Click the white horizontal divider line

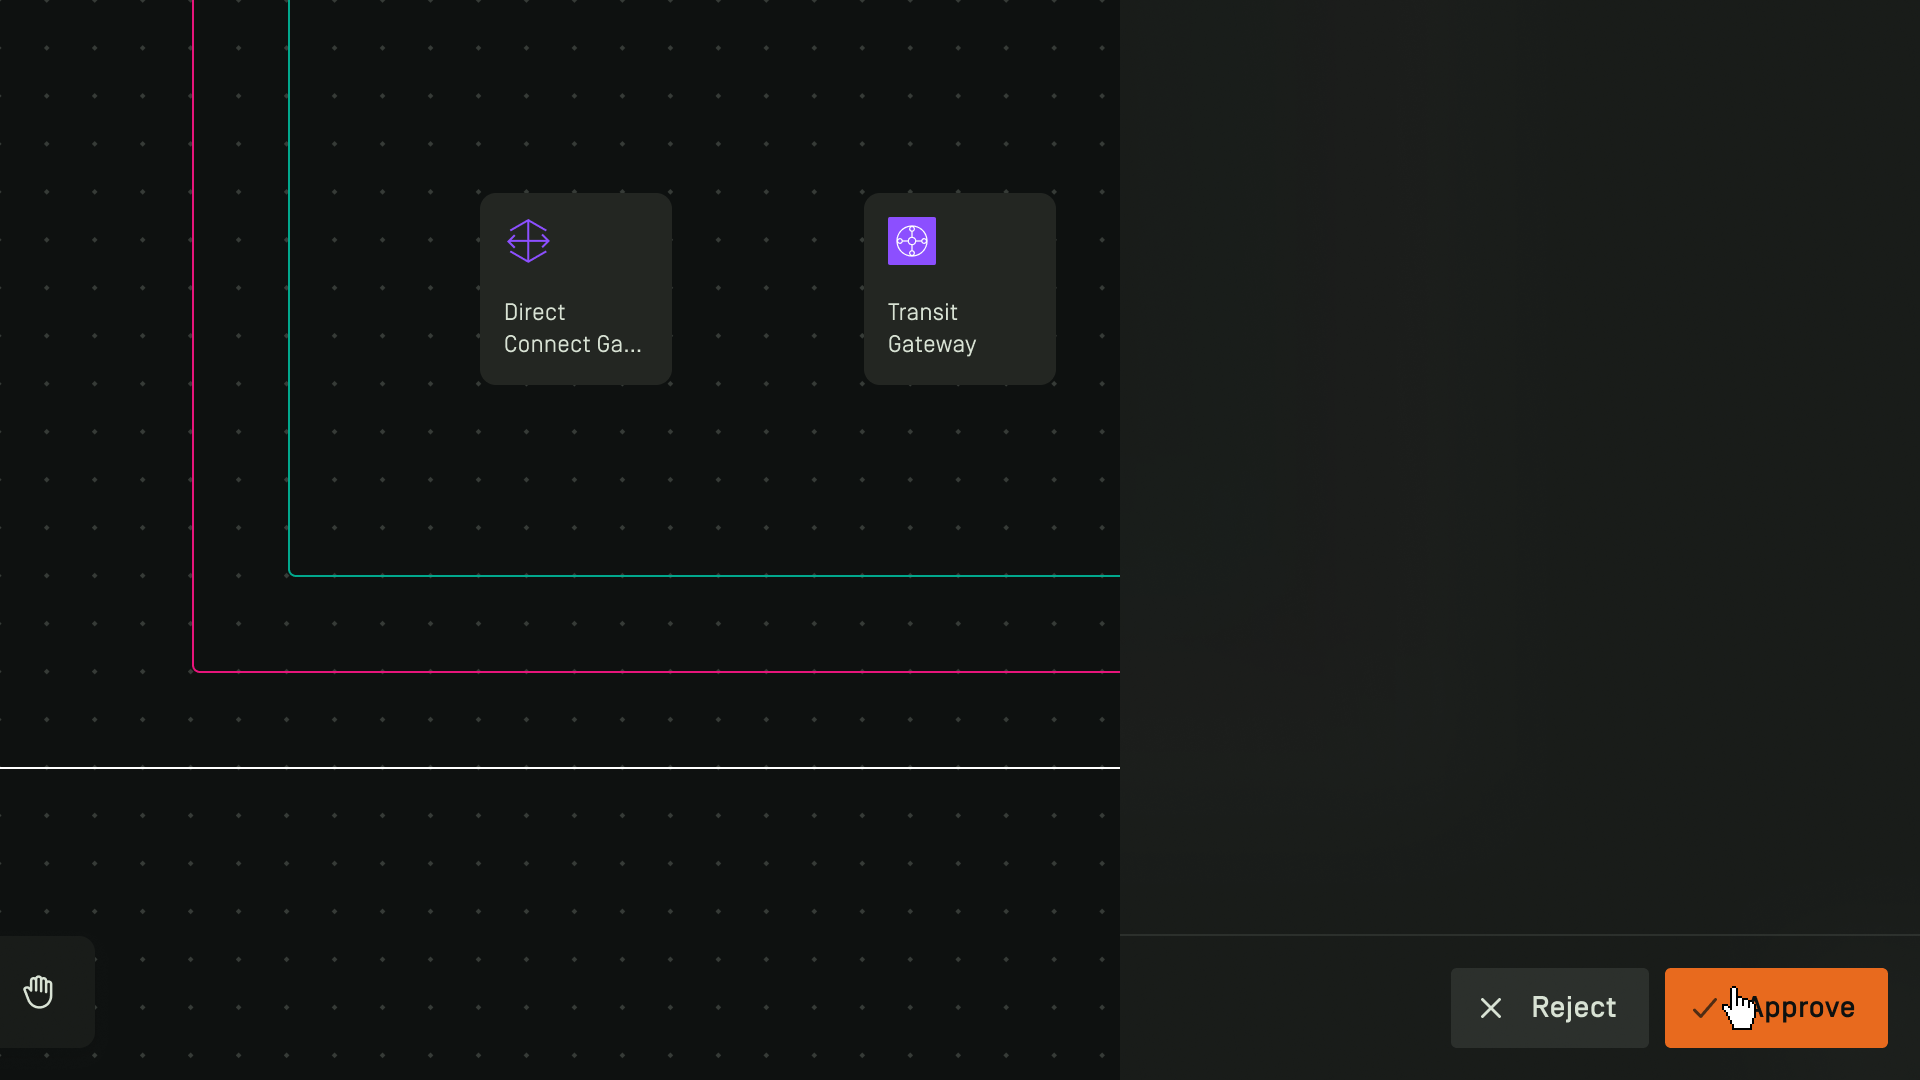[x=560, y=768]
